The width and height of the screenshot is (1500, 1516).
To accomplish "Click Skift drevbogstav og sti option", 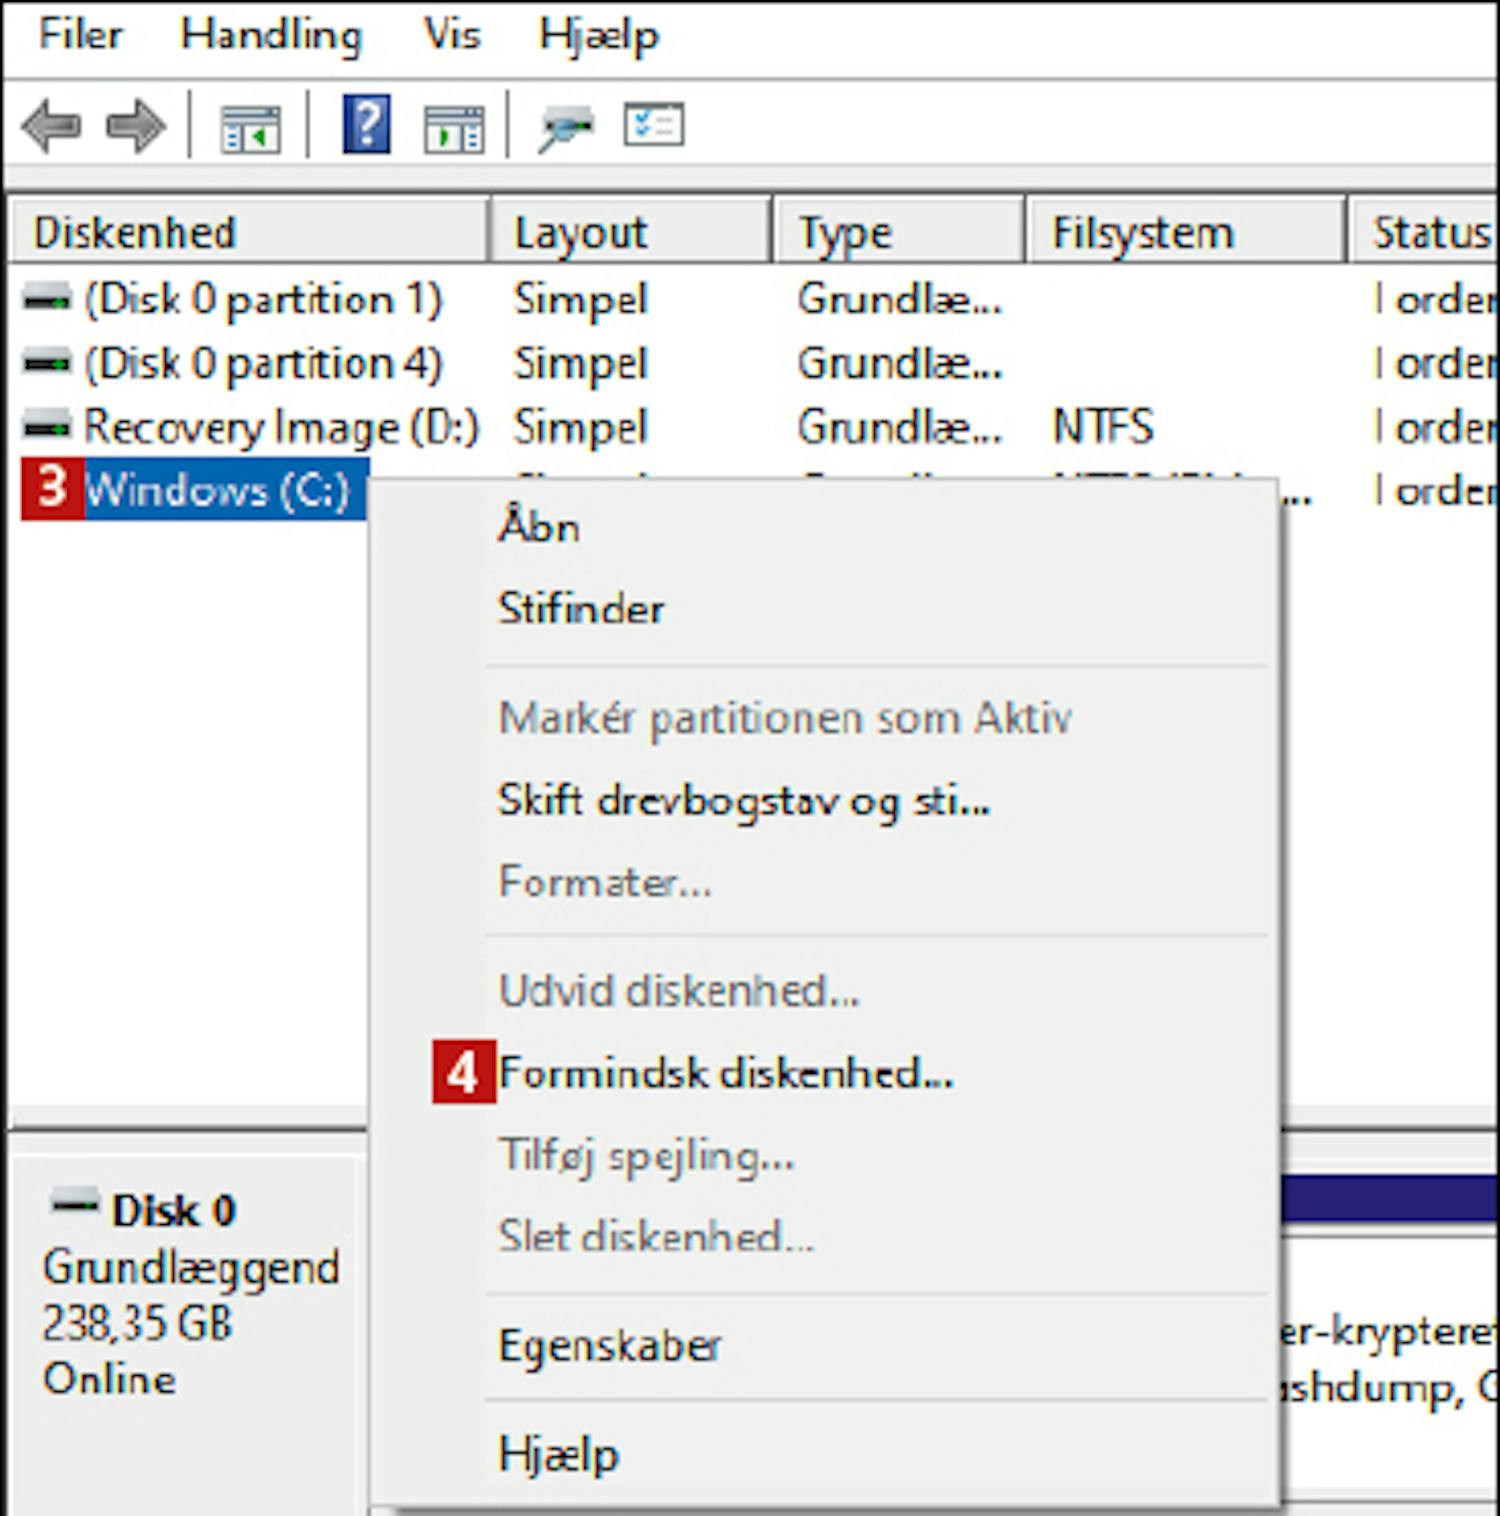I will (x=743, y=800).
